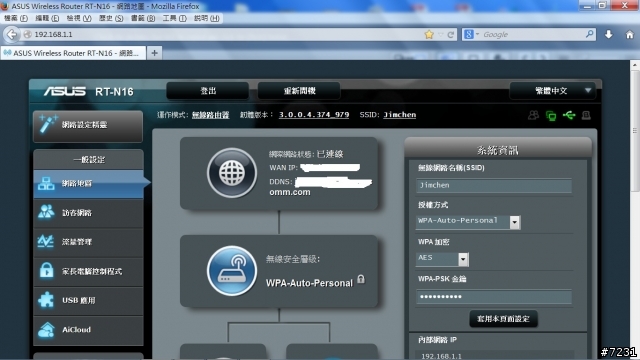Click the green network status icon
This screenshot has width=640, height=360.
(551, 116)
